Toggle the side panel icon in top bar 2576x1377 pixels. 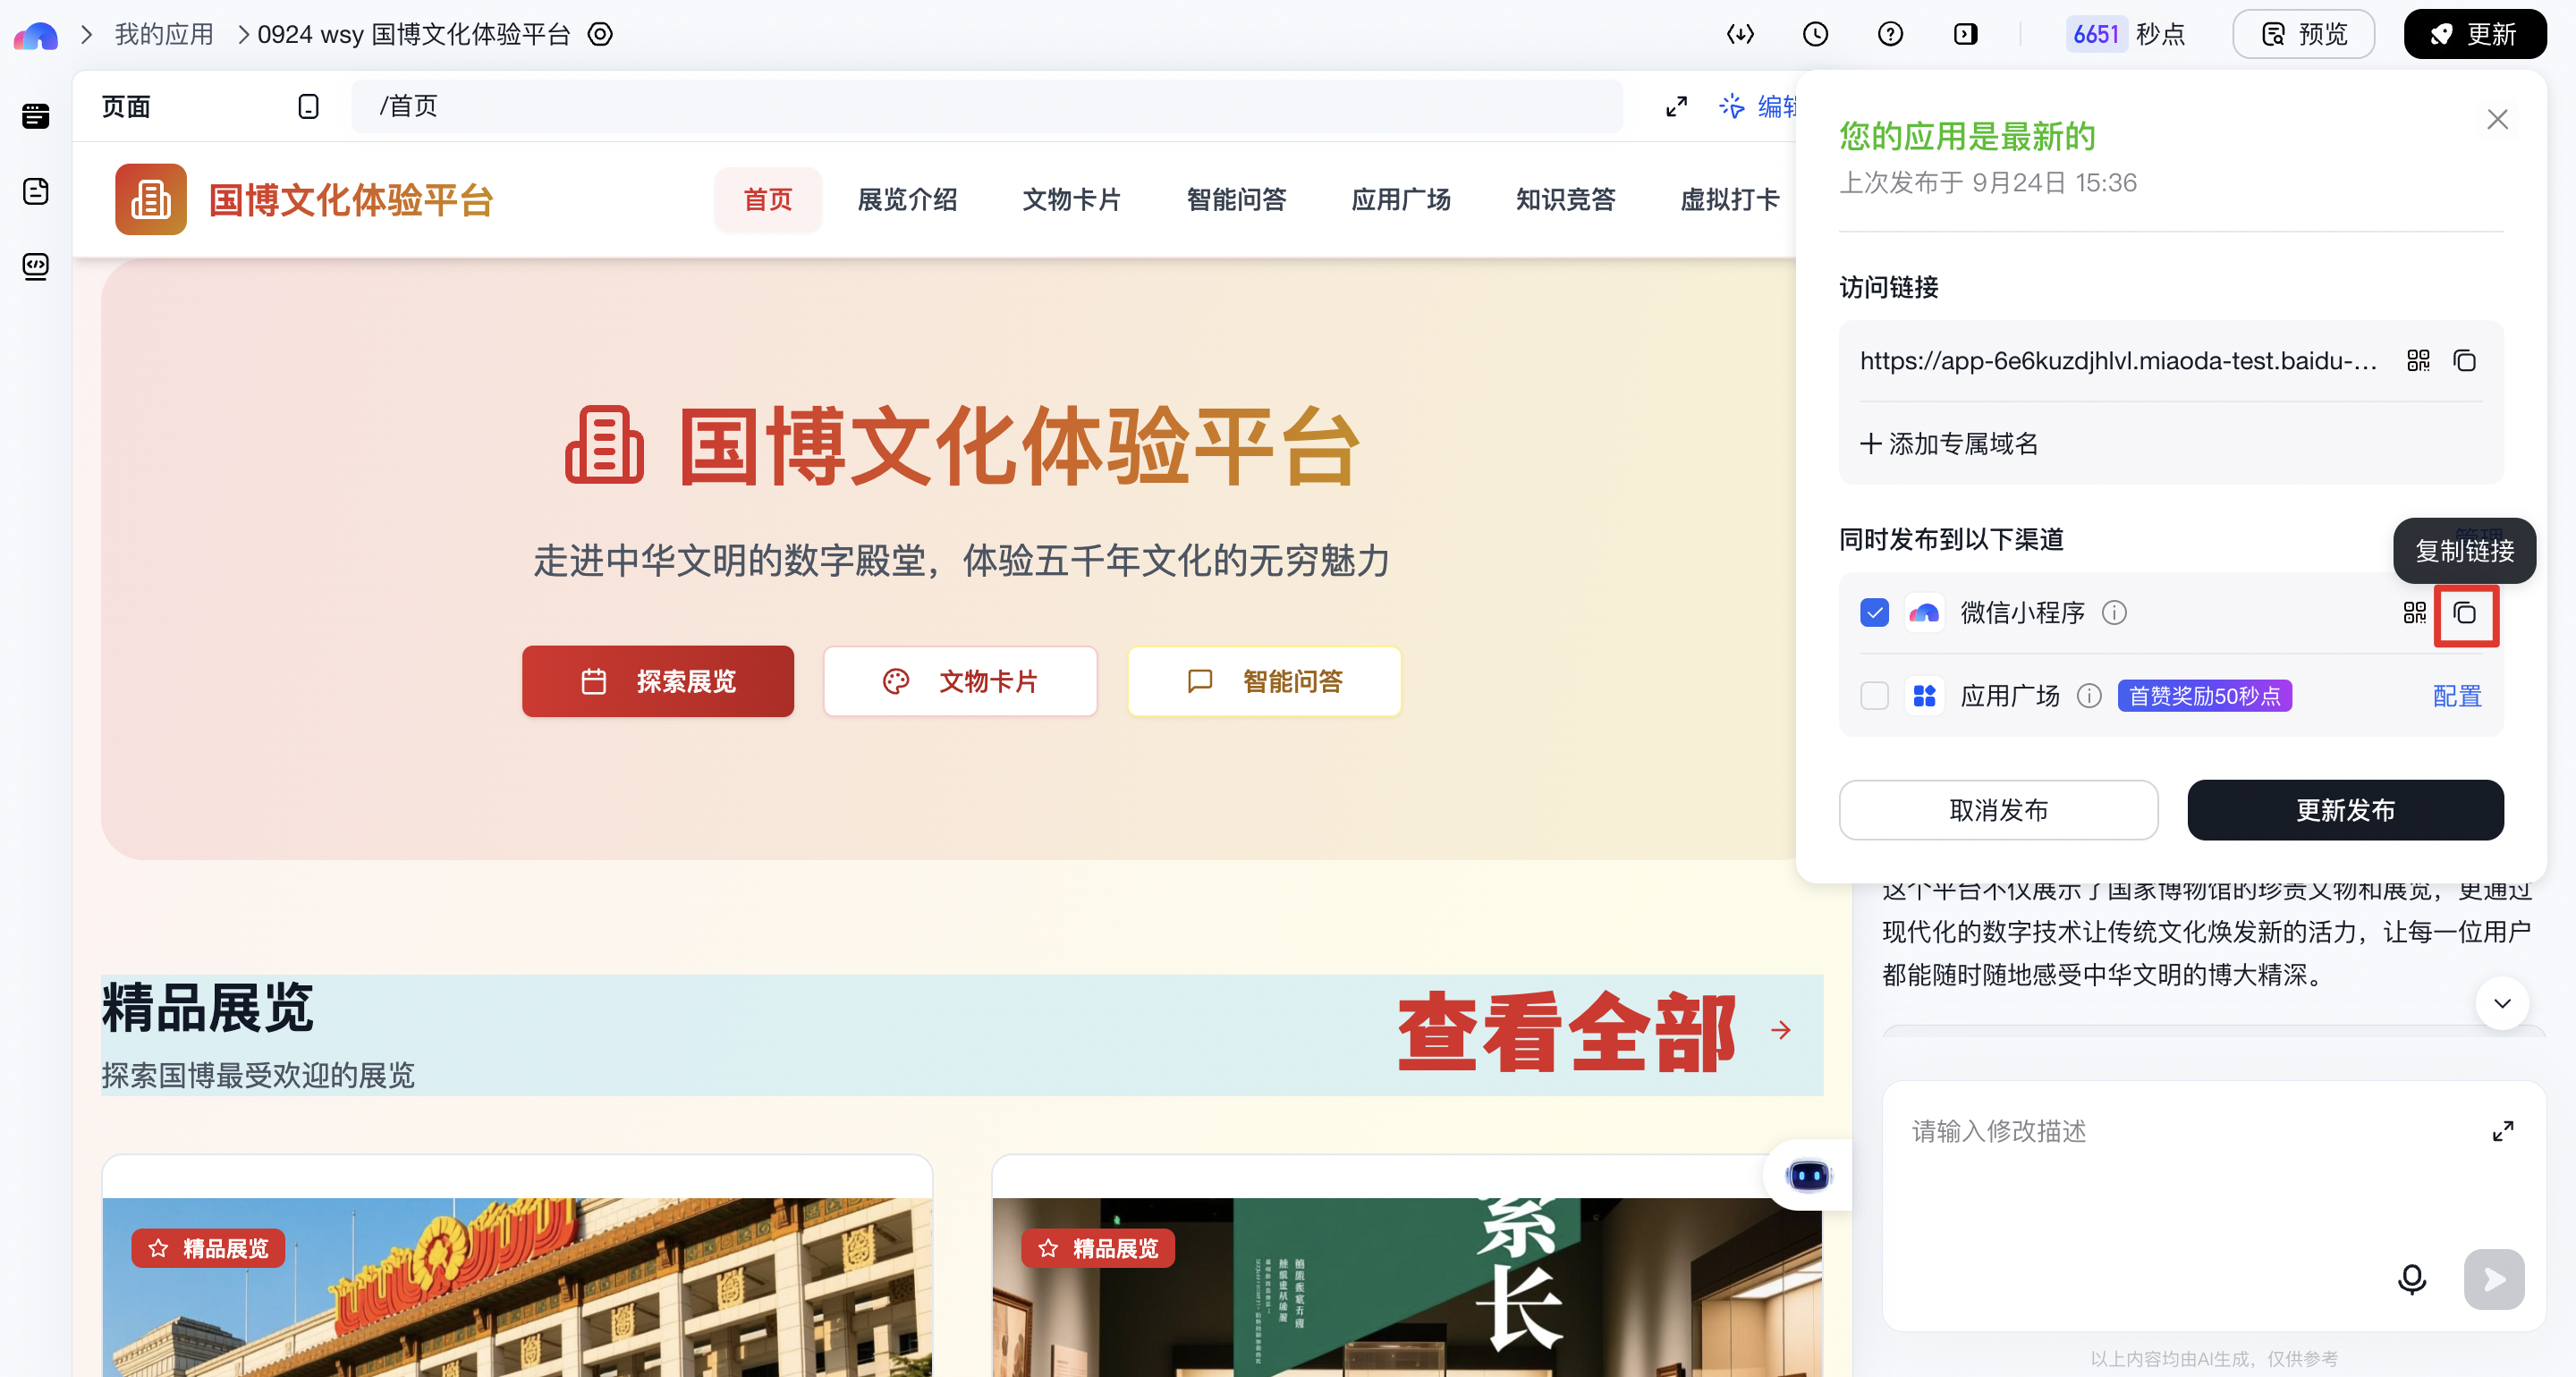[1964, 35]
